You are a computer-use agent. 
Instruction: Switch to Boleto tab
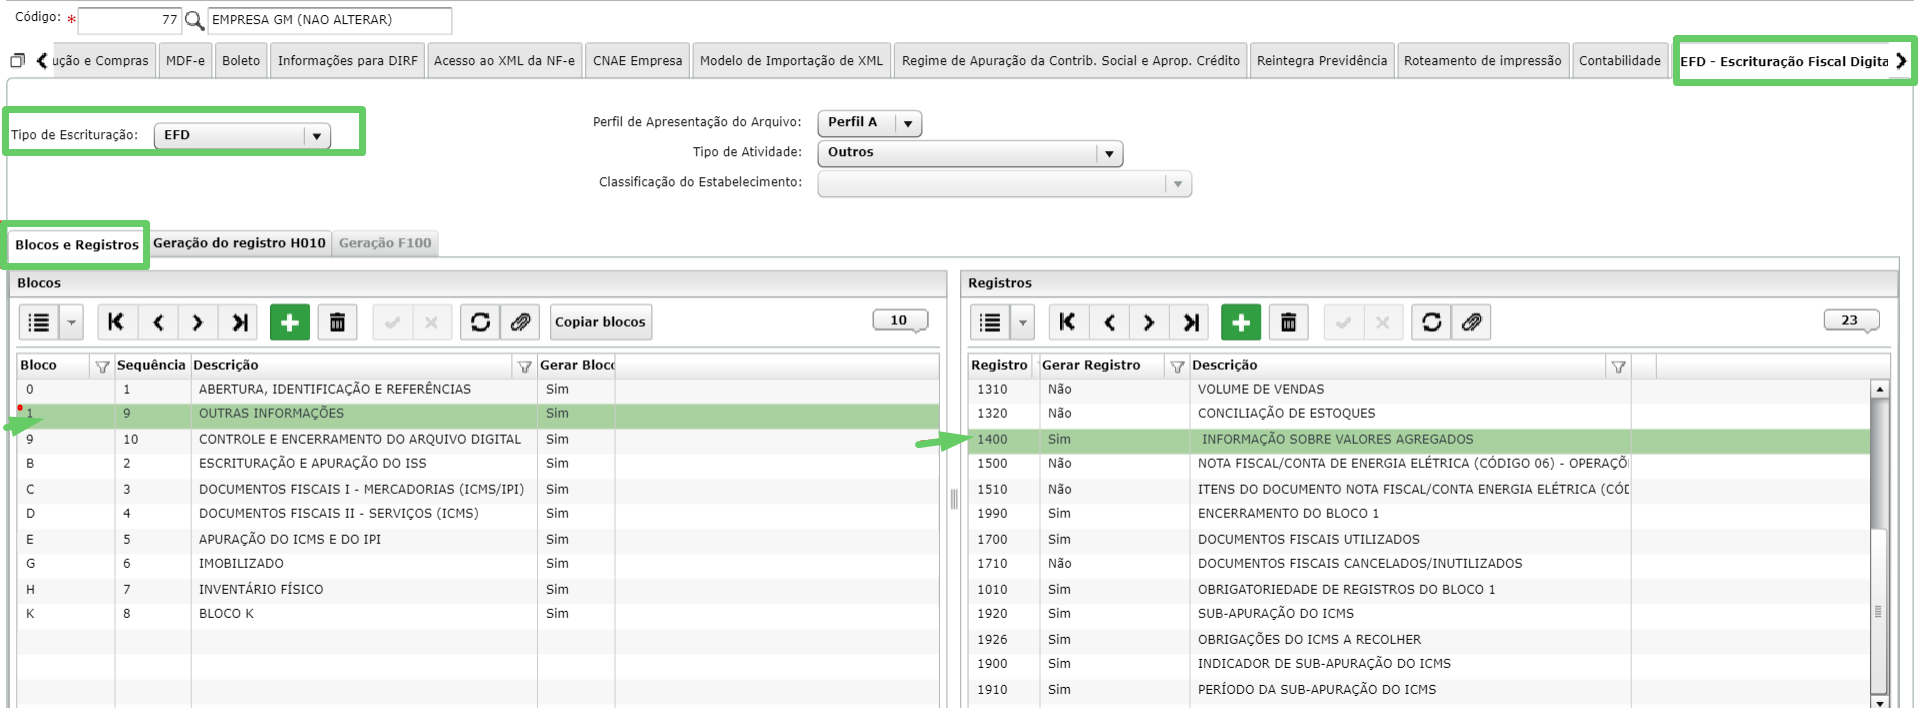241,61
